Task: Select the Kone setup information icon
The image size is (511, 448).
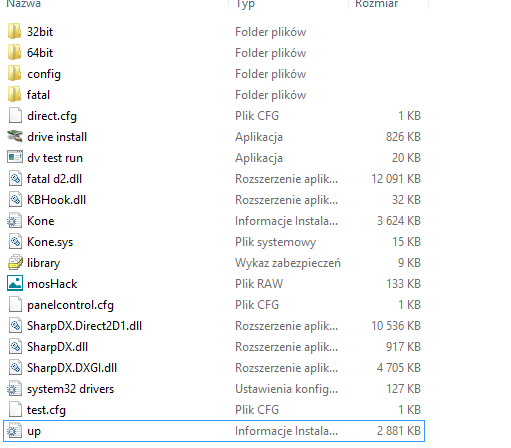Action: (x=15, y=221)
